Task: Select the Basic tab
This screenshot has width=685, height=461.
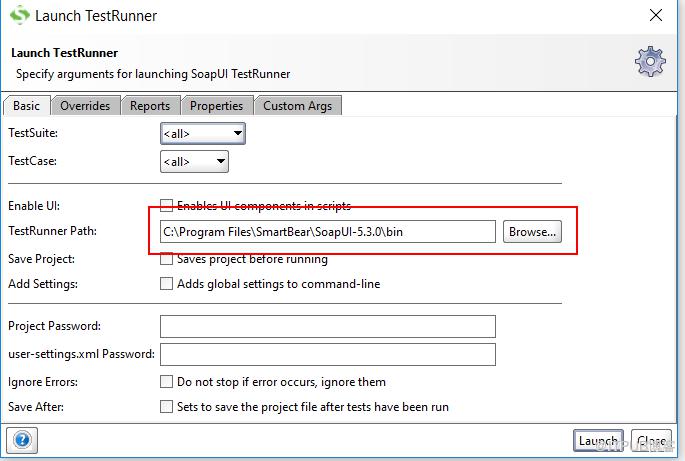Action: [26, 106]
